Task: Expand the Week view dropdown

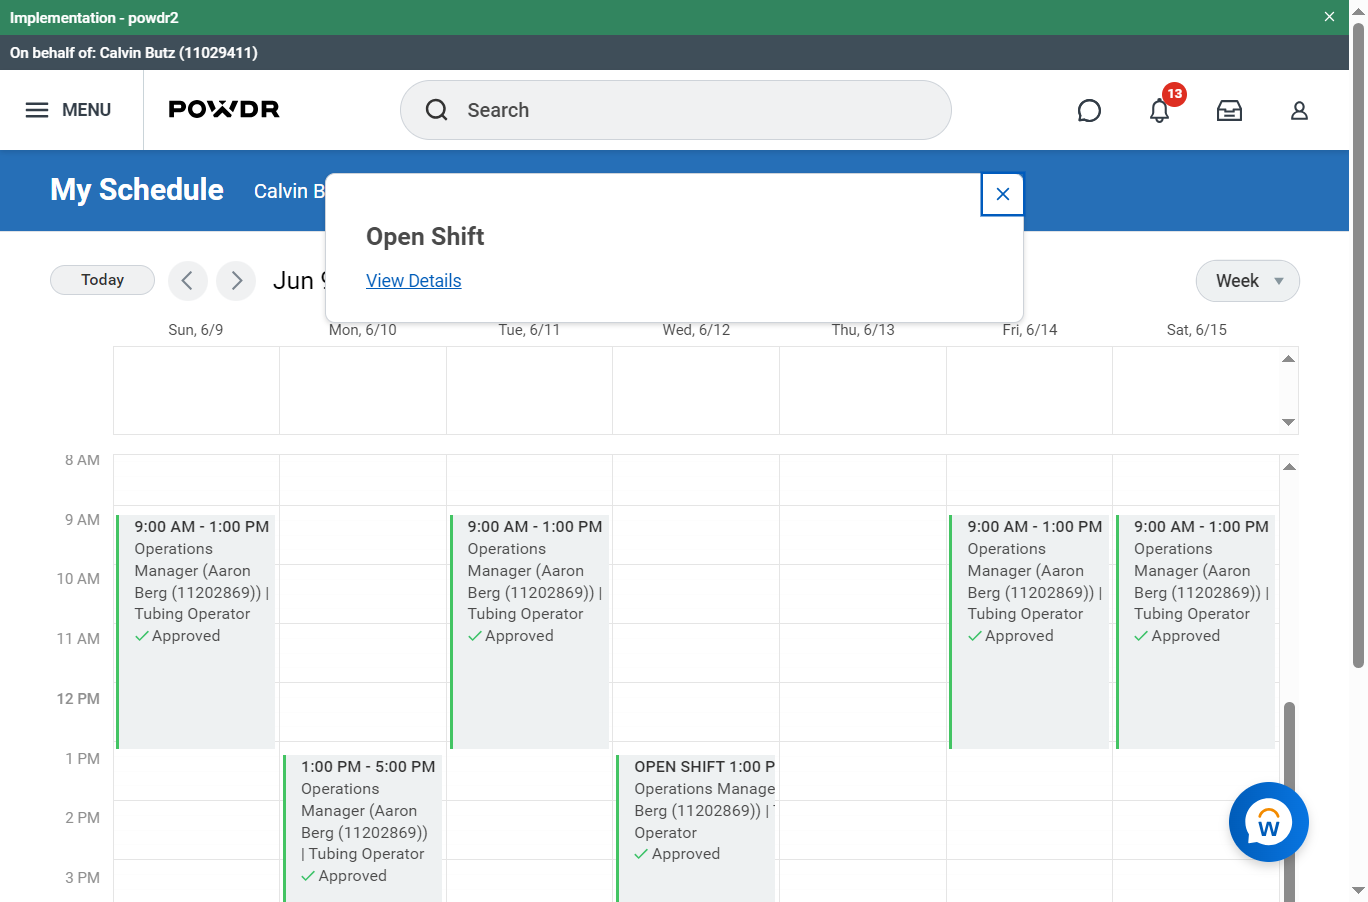Action: [1248, 281]
